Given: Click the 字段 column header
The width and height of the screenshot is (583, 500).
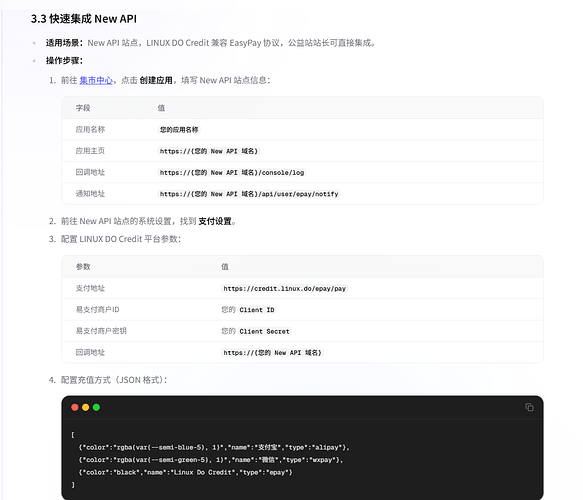Looking at the screenshot, I should click(x=83, y=108).
